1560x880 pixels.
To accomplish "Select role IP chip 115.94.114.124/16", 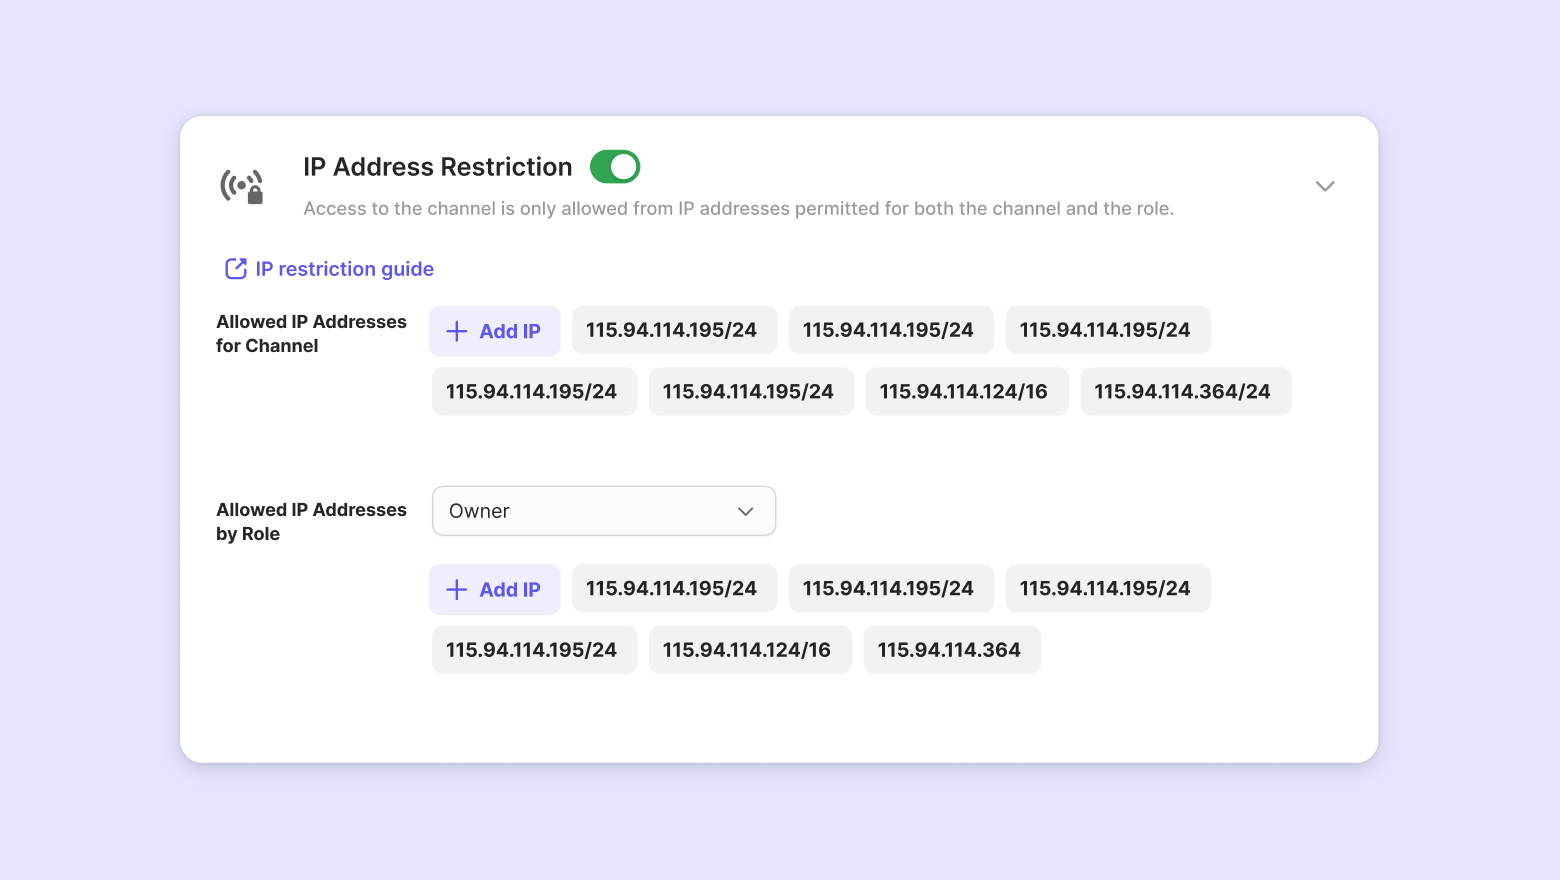I will (749, 650).
